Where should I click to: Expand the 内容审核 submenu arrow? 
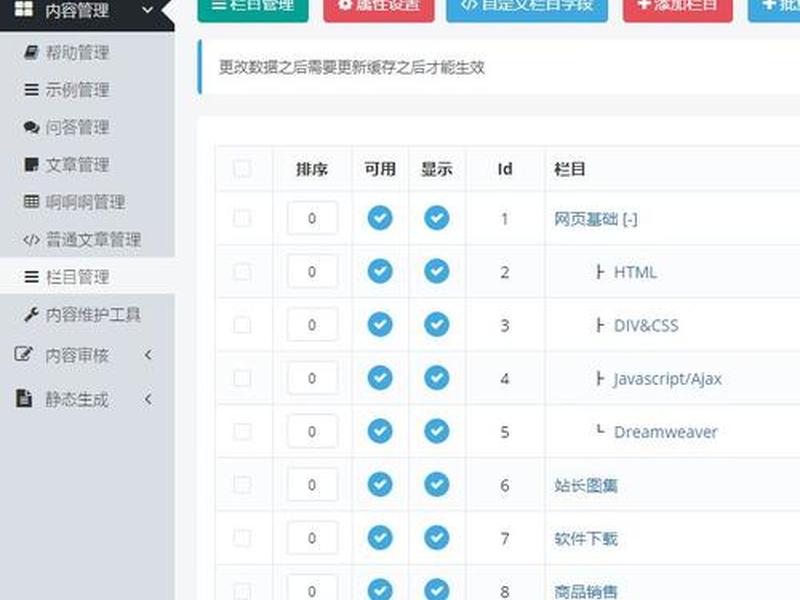(x=148, y=355)
